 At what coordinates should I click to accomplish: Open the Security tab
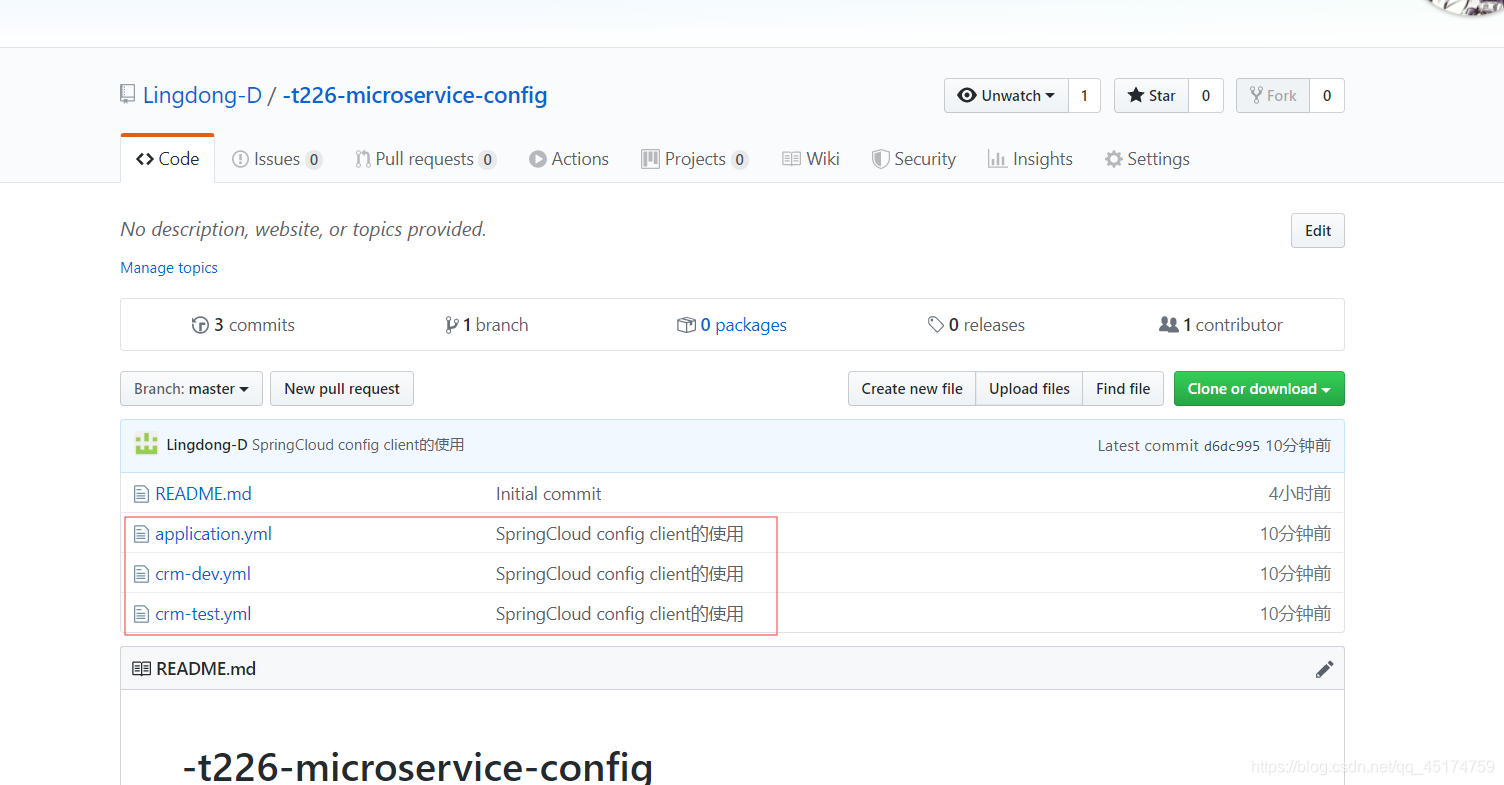point(914,159)
